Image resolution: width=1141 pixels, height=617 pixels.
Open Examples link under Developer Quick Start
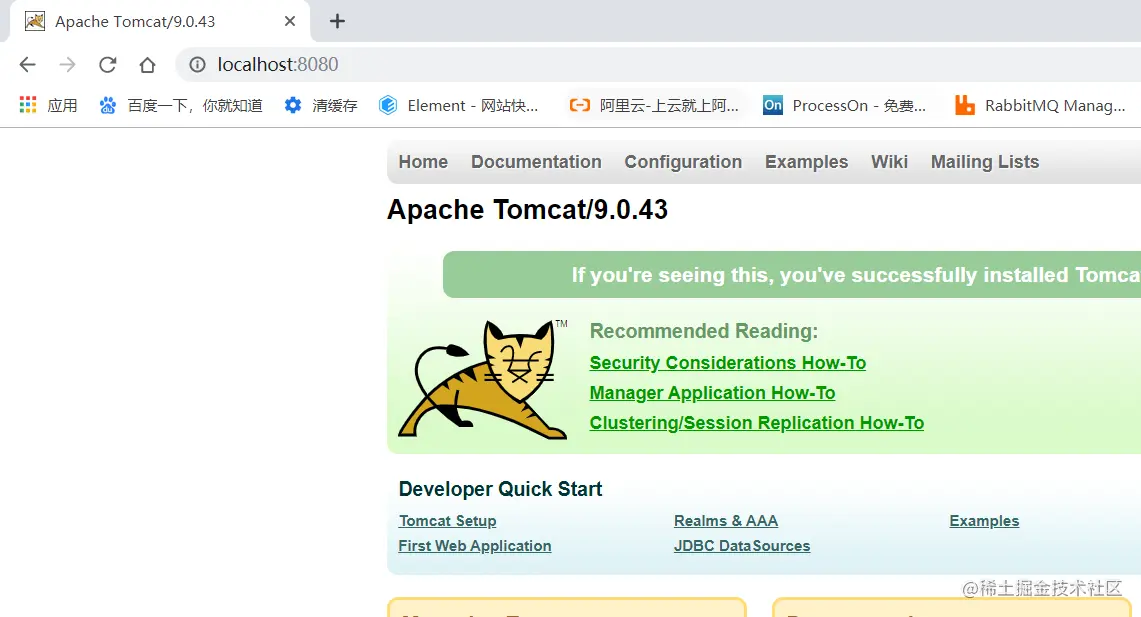click(x=984, y=521)
